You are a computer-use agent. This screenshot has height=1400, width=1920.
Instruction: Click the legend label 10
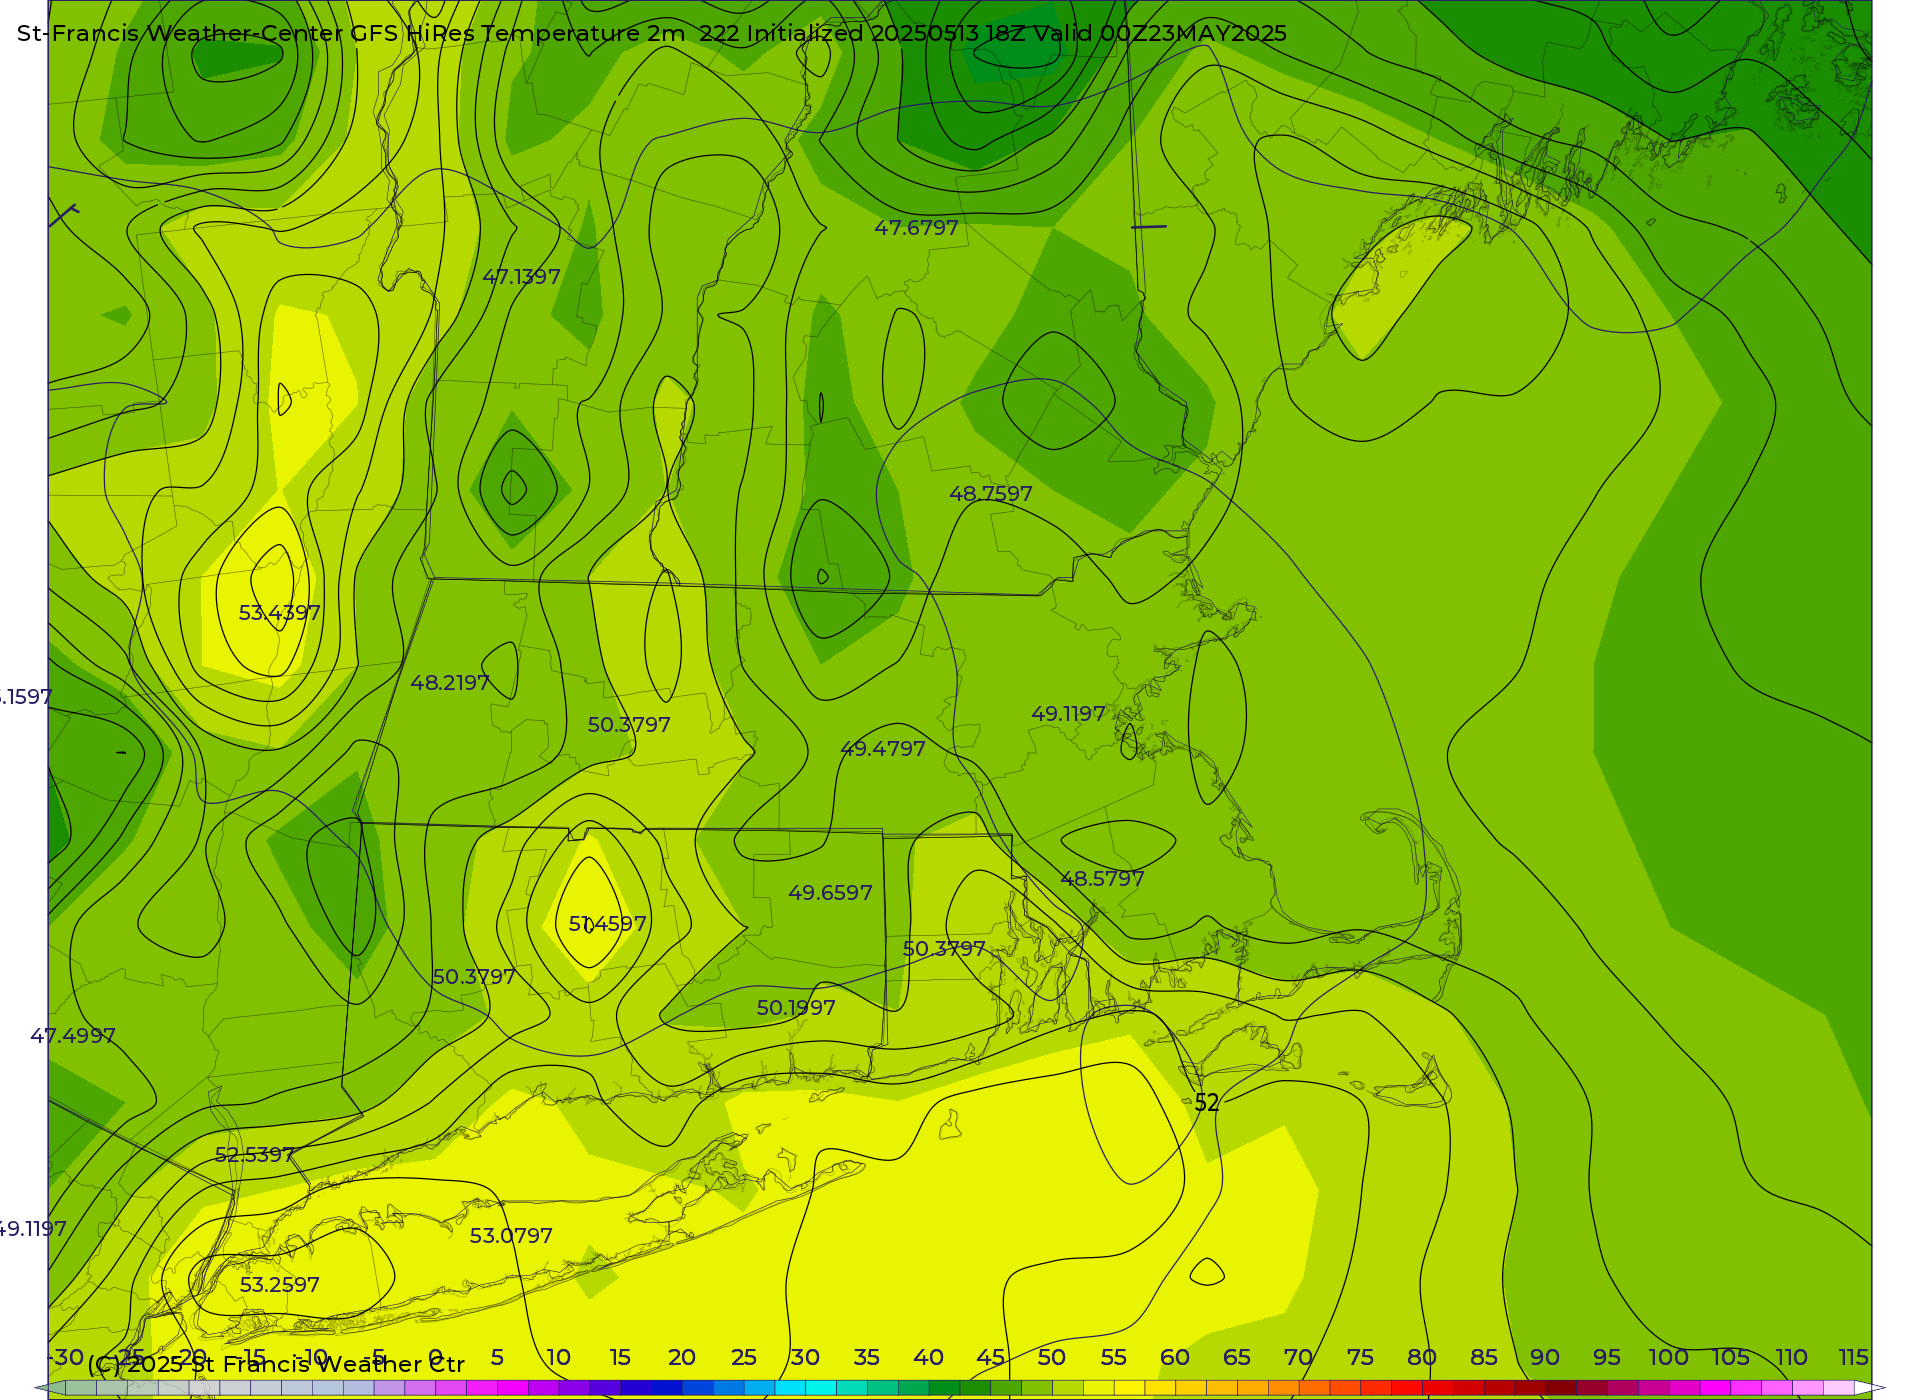point(558,1358)
